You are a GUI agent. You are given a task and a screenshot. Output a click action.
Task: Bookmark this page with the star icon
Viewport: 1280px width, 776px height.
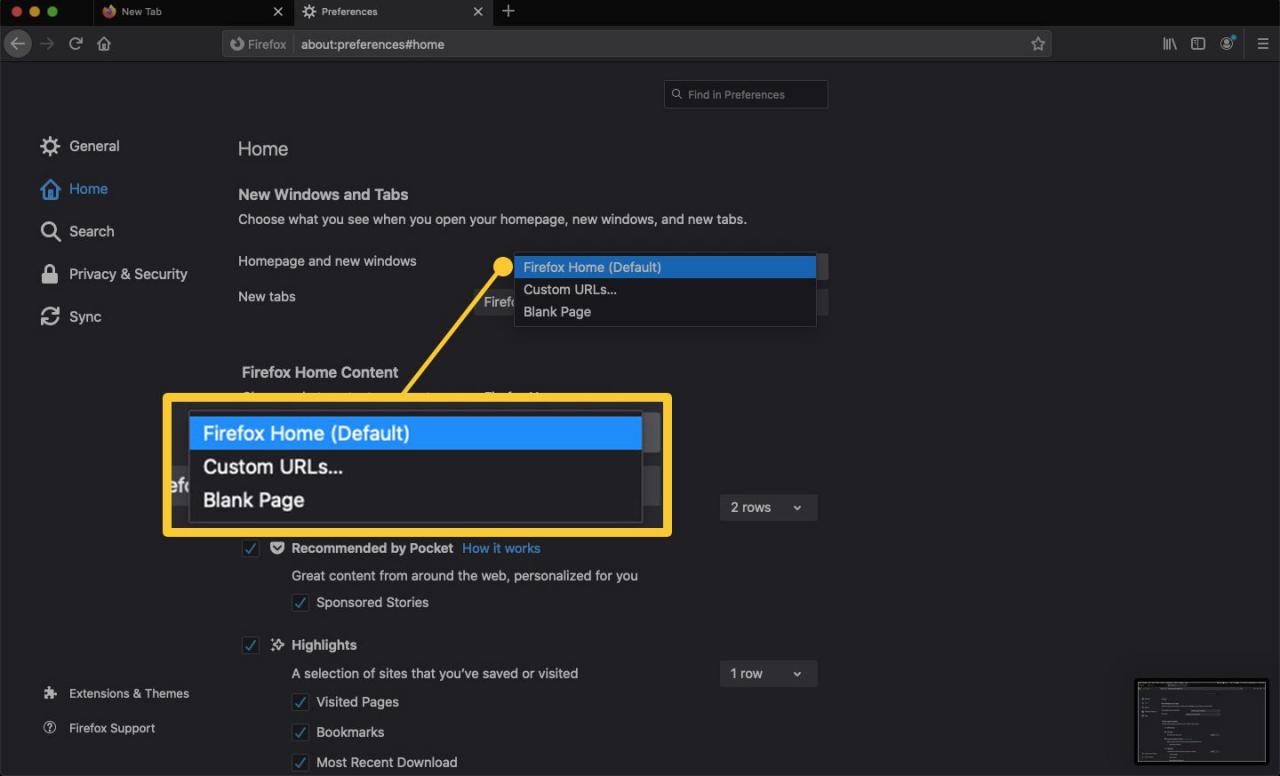(x=1038, y=44)
